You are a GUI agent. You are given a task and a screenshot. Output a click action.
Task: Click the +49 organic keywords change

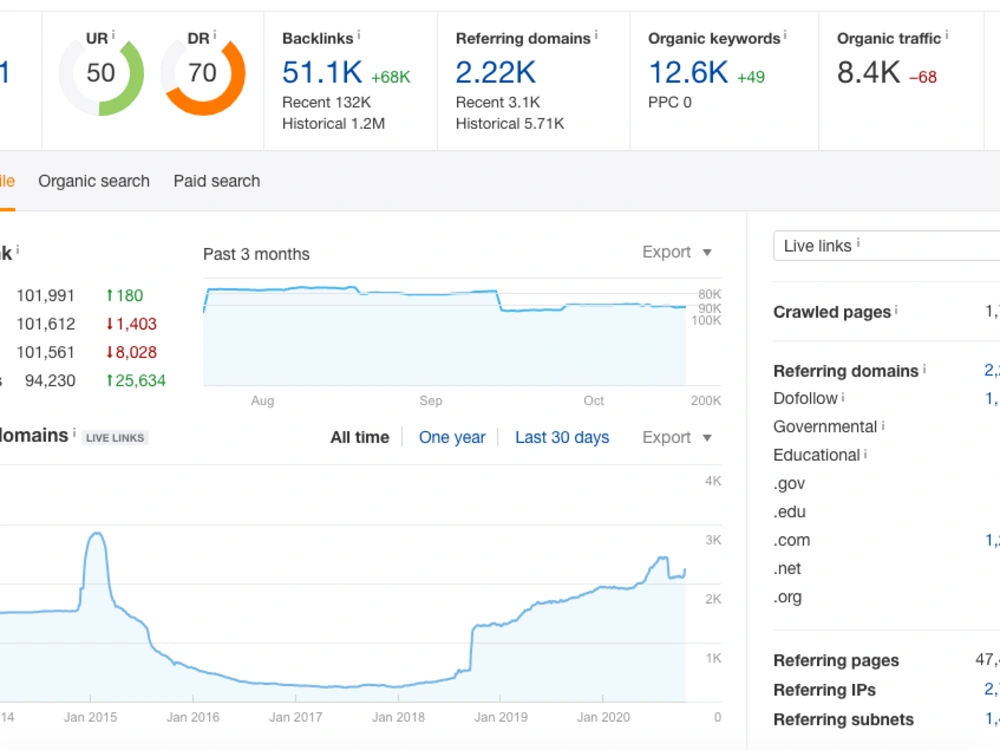[x=751, y=77]
